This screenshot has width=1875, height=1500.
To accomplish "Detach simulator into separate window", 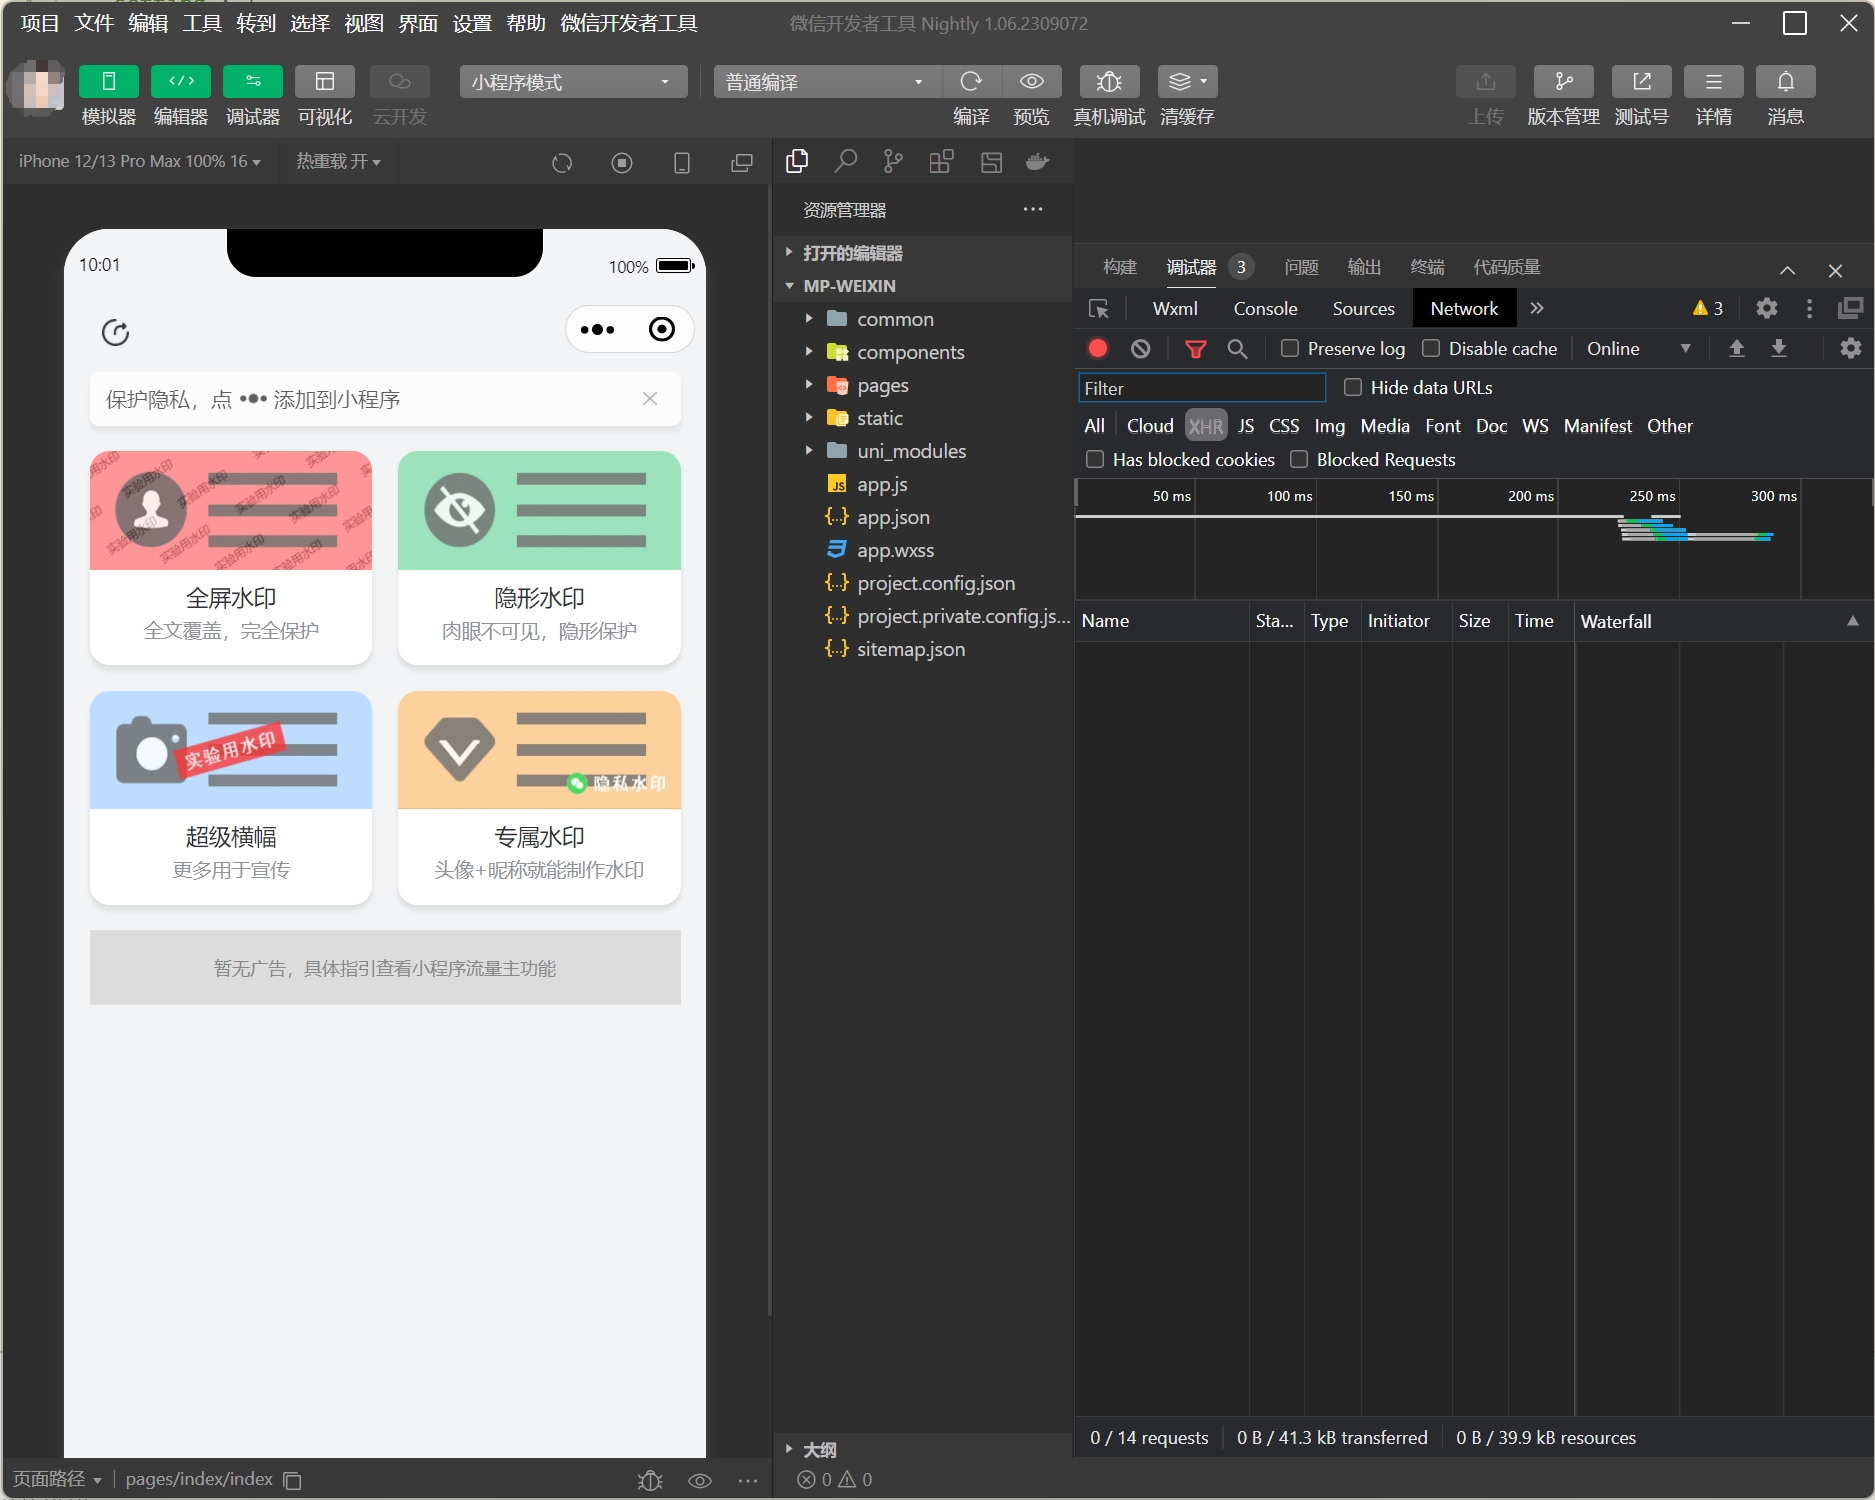I will coord(742,162).
